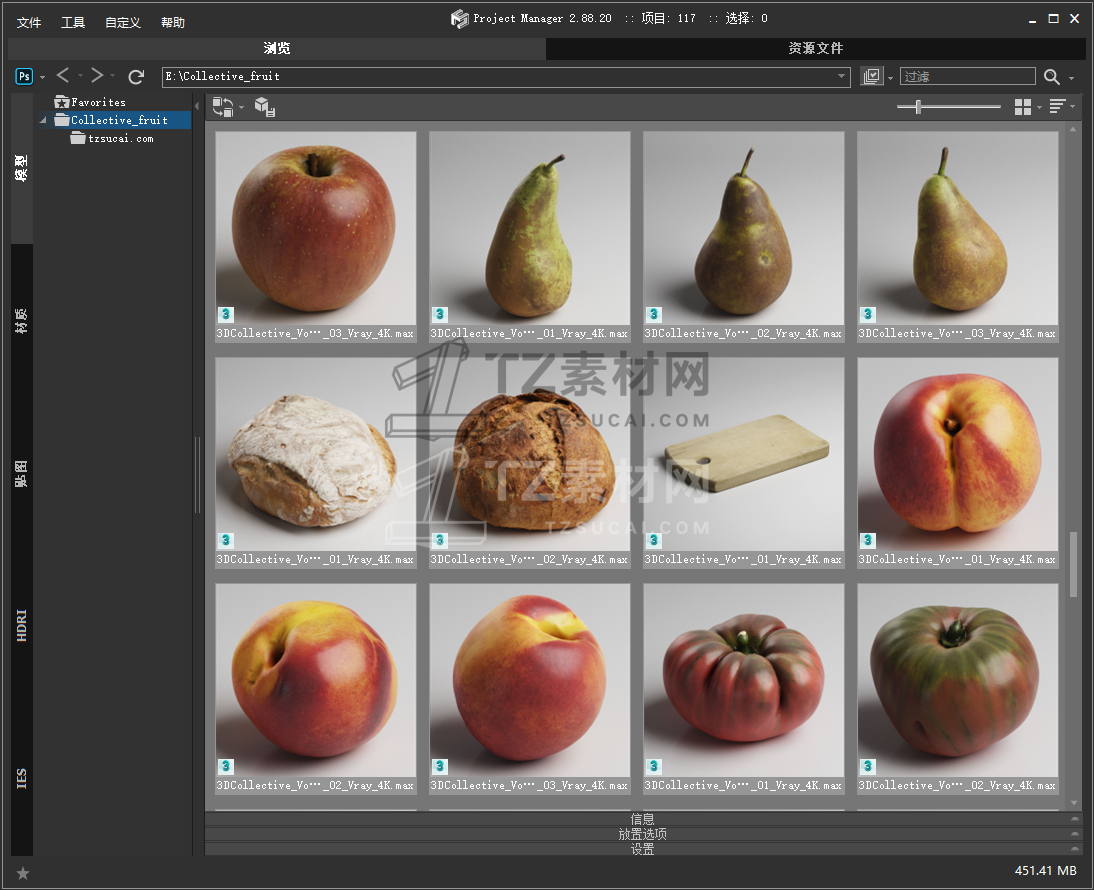Open the tzsucai.com subfolder

click(x=120, y=139)
